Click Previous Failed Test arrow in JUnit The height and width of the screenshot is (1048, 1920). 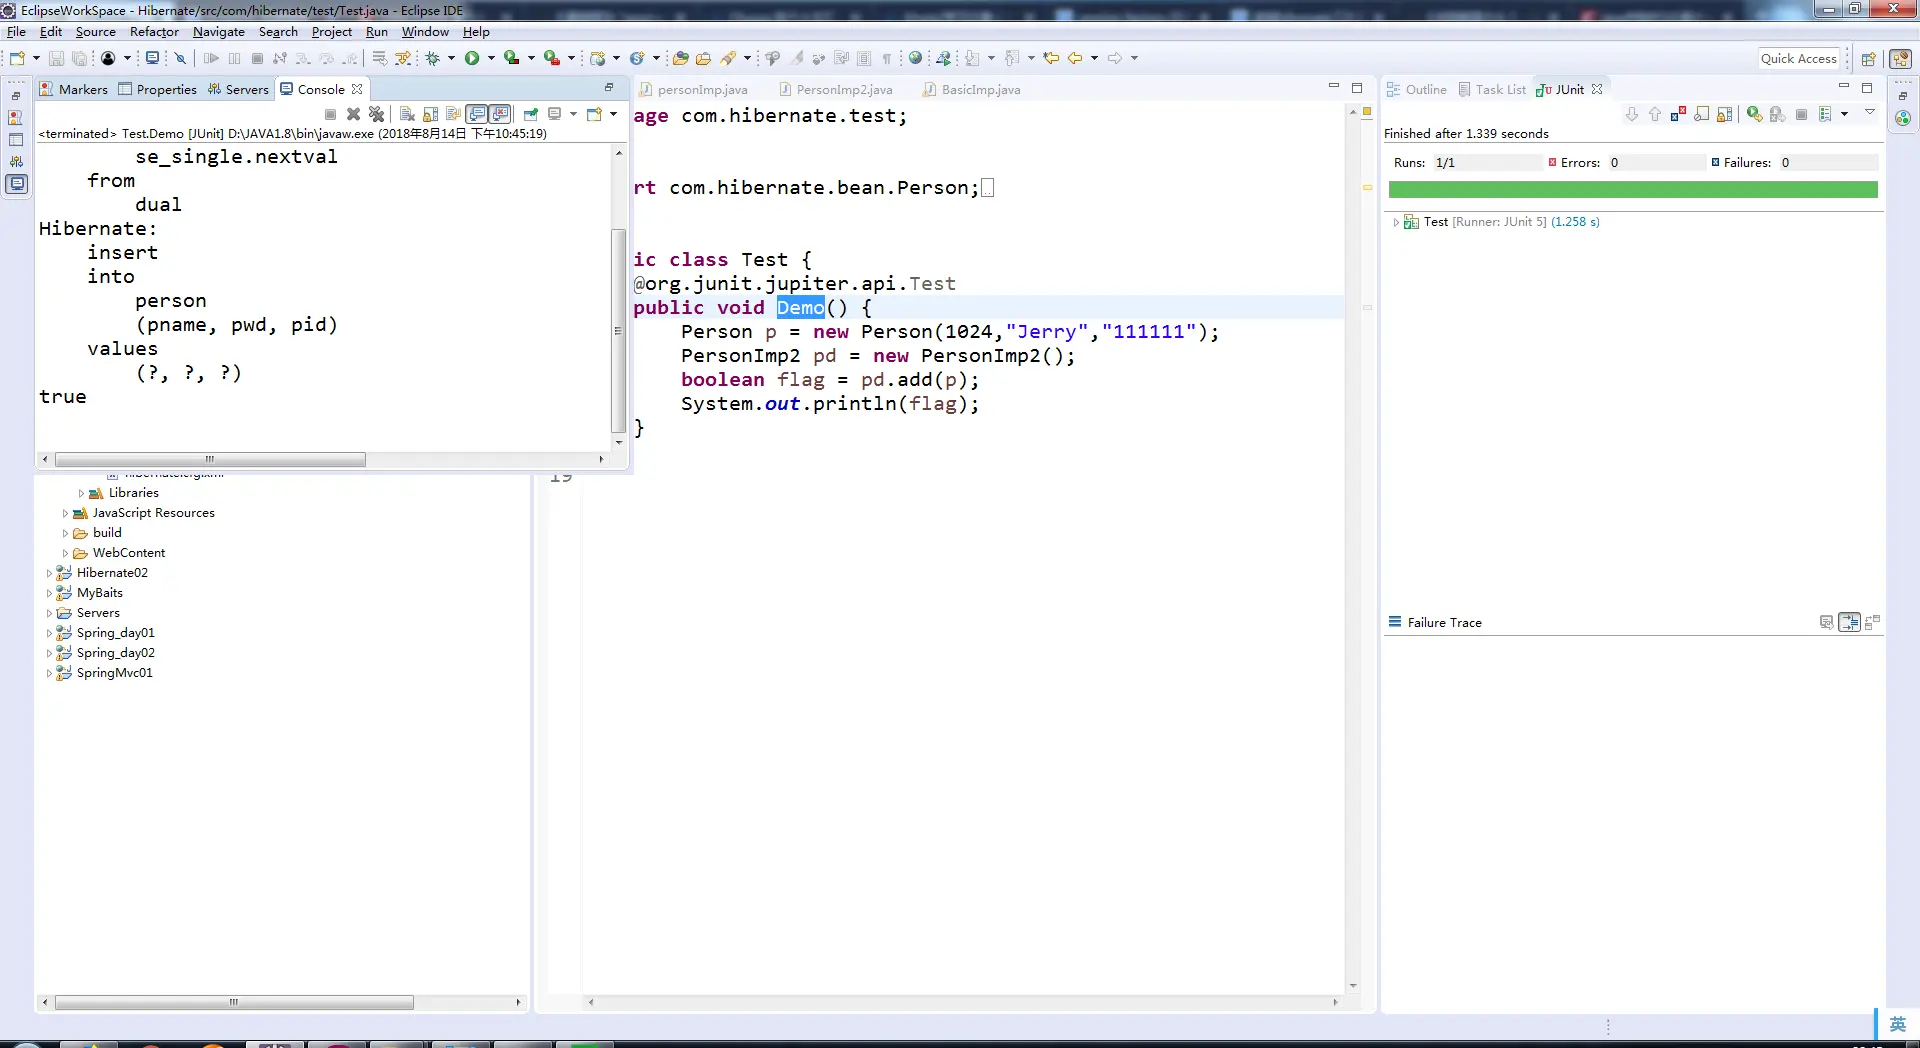(1655, 114)
